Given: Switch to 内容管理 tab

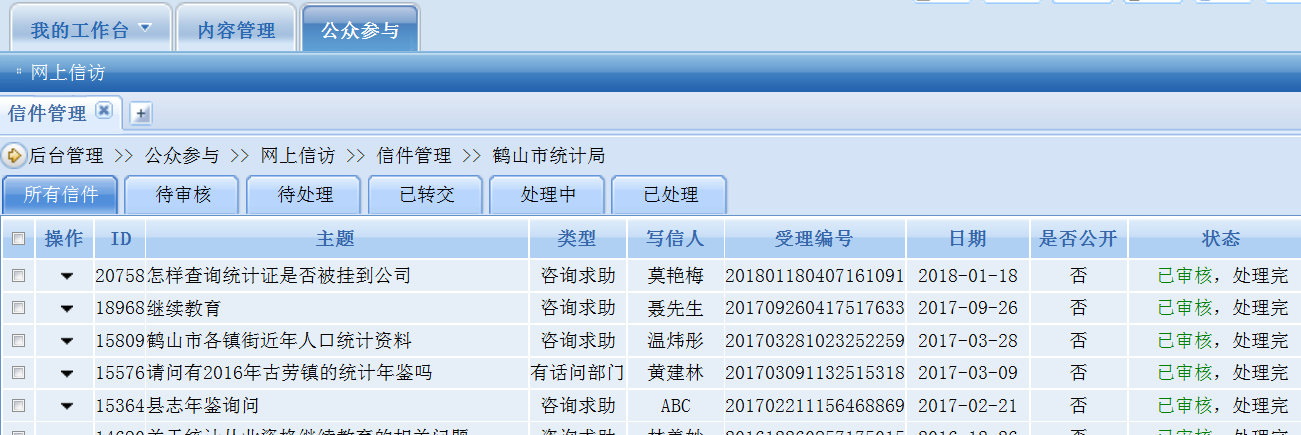Looking at the screenshot, I should point(236,31).
